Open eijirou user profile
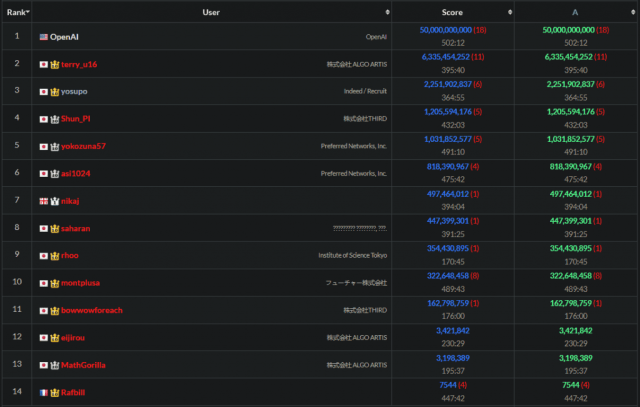This screenshot has width=640, height=407. (73, 338)
